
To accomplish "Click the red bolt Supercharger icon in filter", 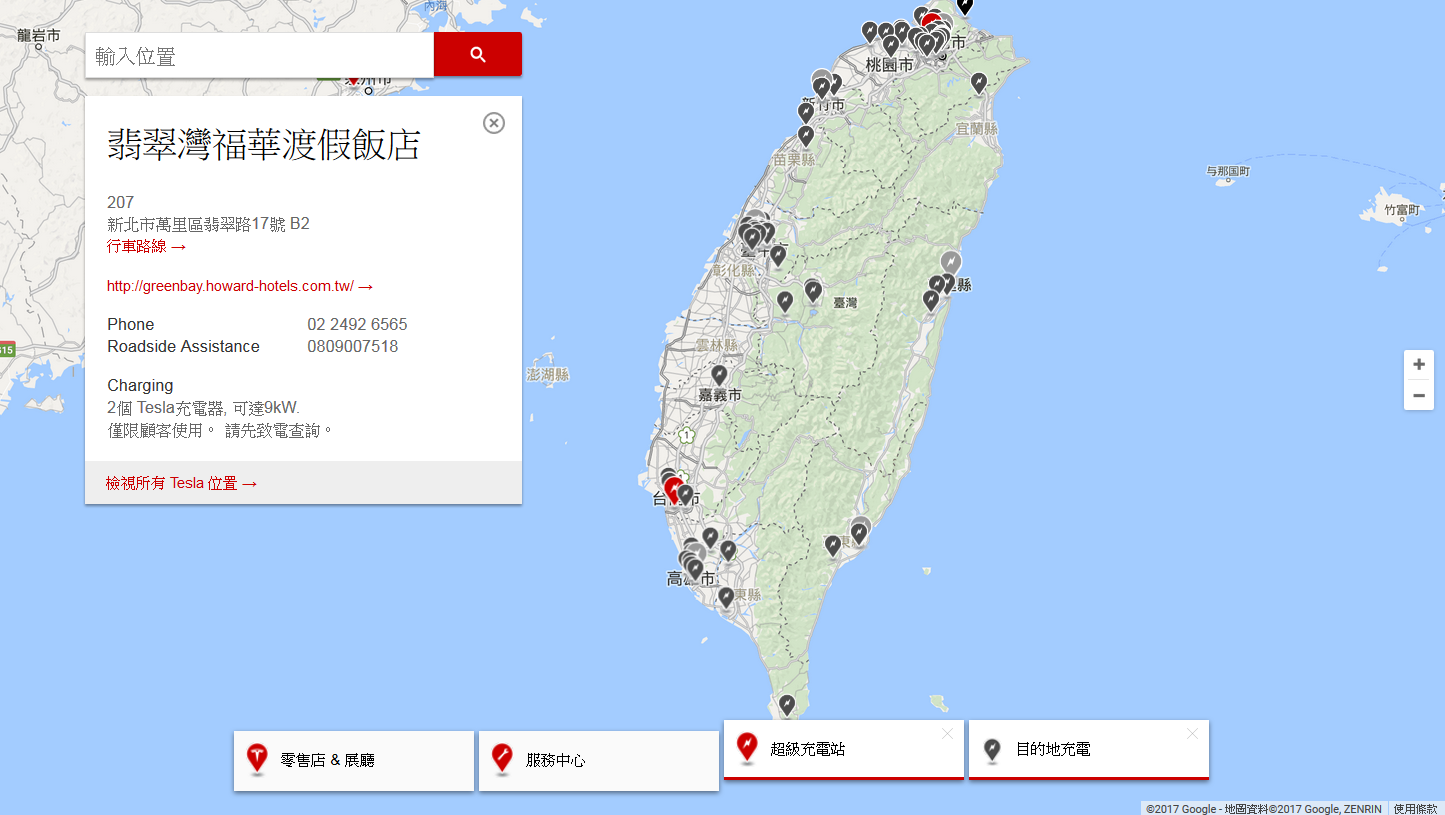I will click(746, 748).
